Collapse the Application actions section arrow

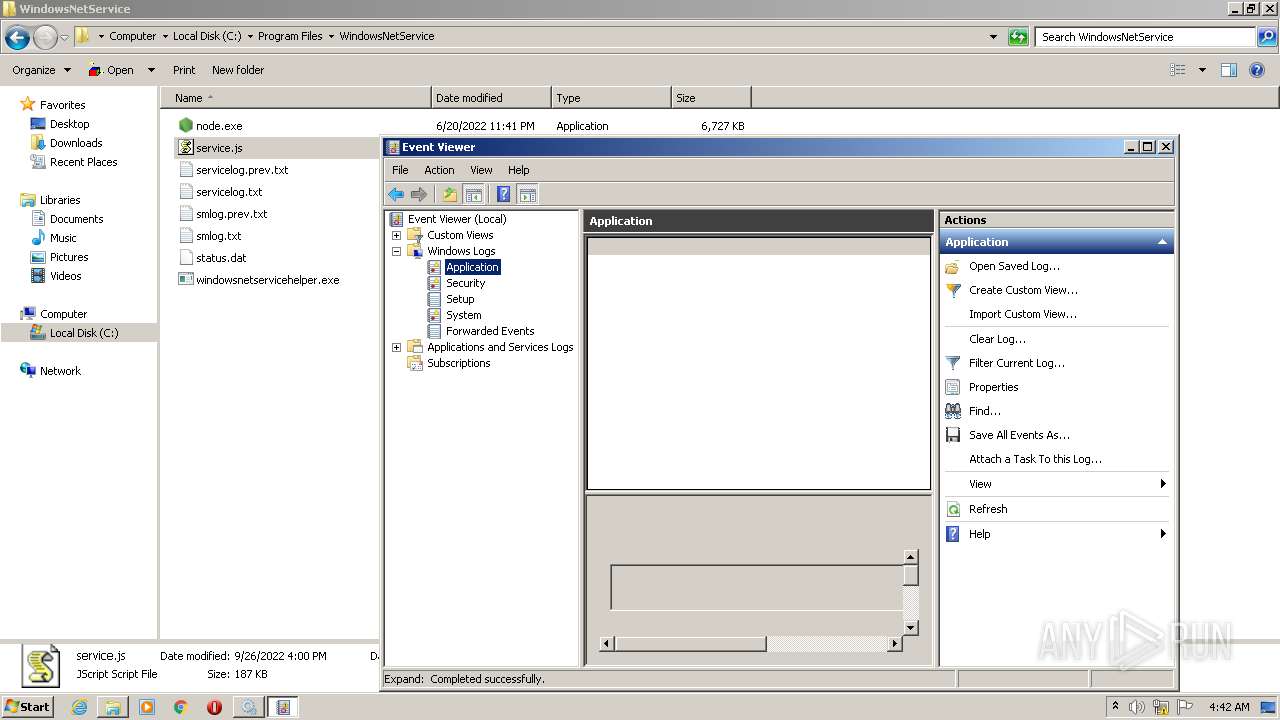point(1162,242)
